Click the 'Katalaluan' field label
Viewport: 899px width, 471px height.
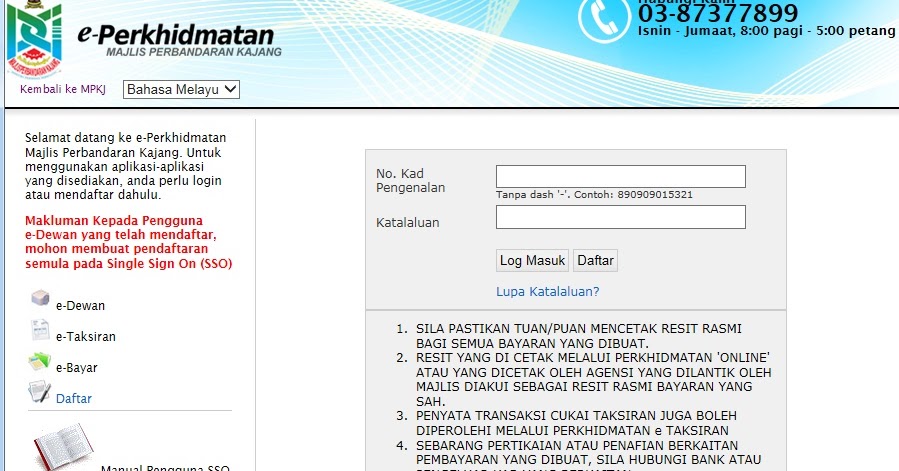(x=408, y=223)
